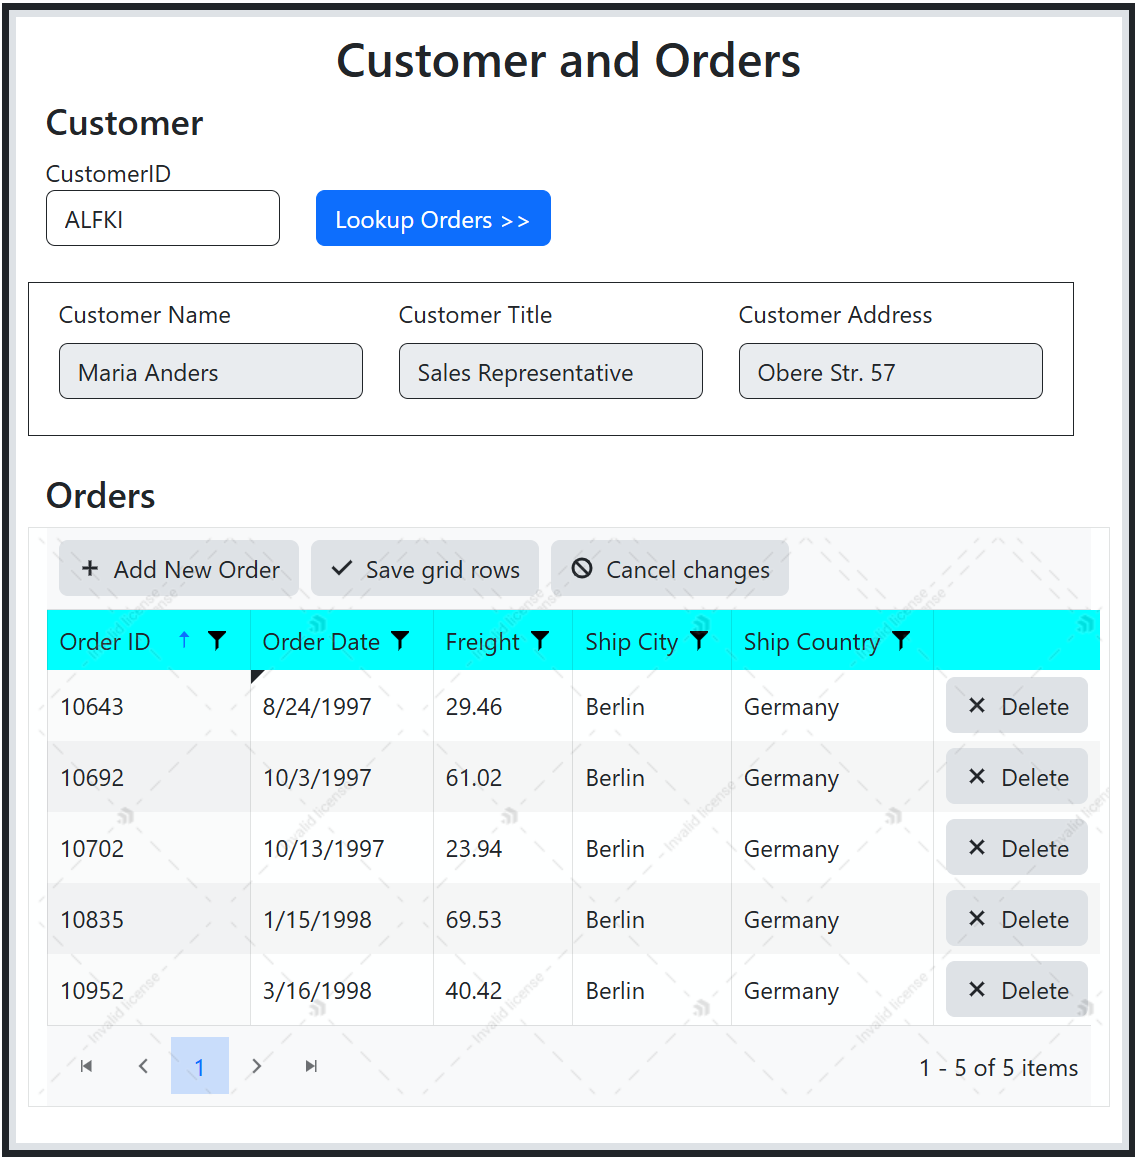This screenshot has height=1158, width=1135.
Task: Click the Order ID cell 10643
Action: [x=148, y=706]
